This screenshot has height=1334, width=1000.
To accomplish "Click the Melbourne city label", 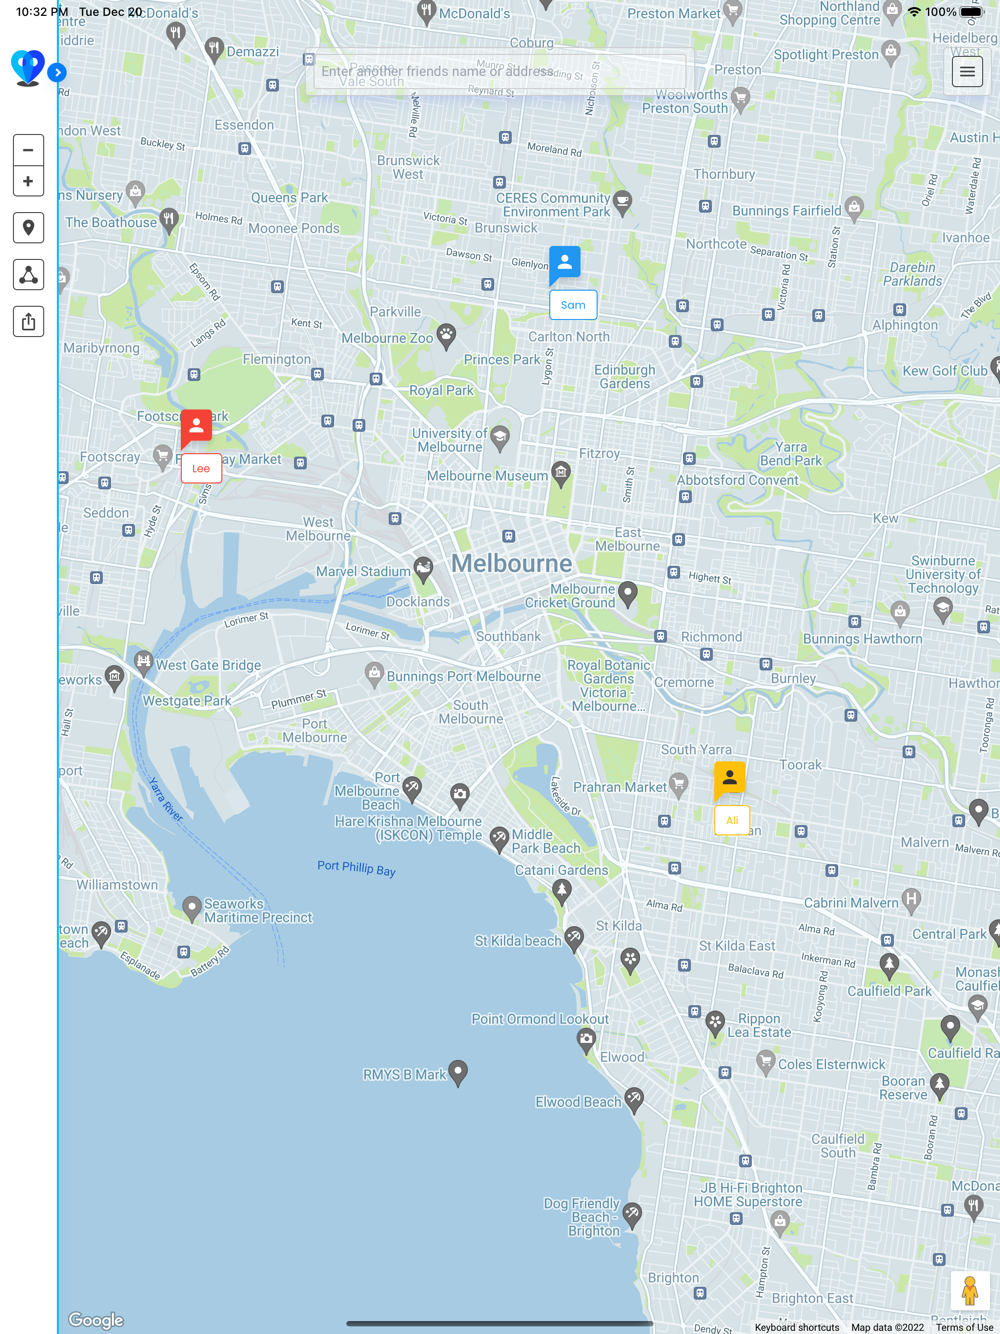I will [512, 563].
